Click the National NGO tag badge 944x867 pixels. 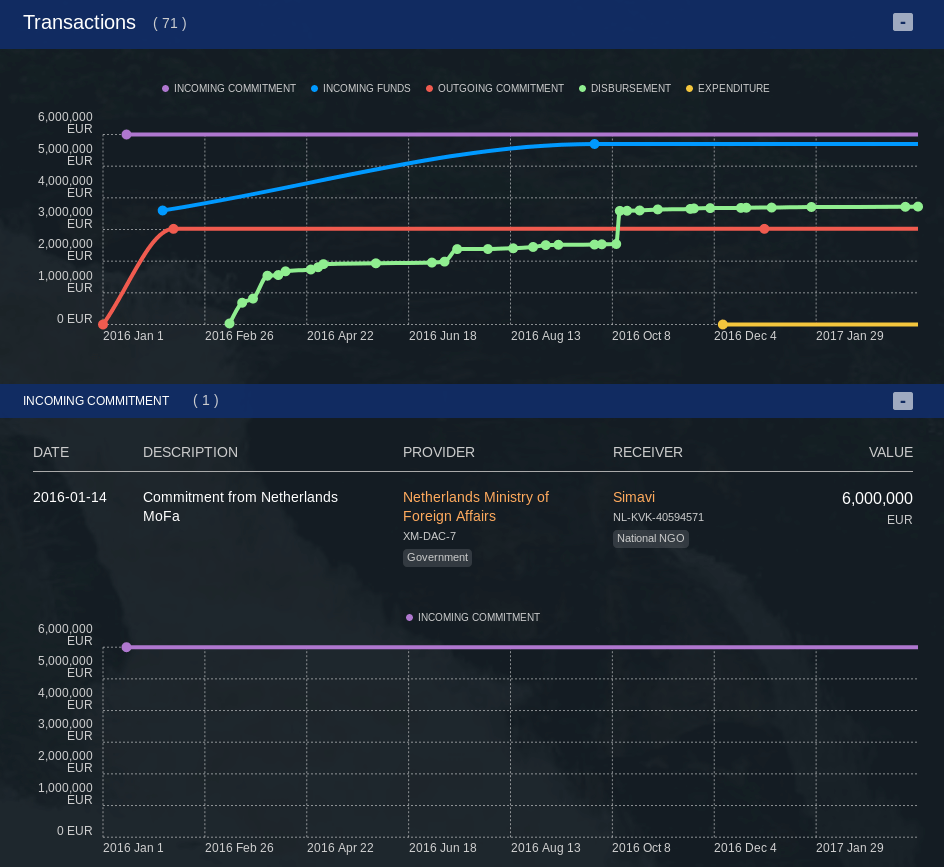(650, 538)
